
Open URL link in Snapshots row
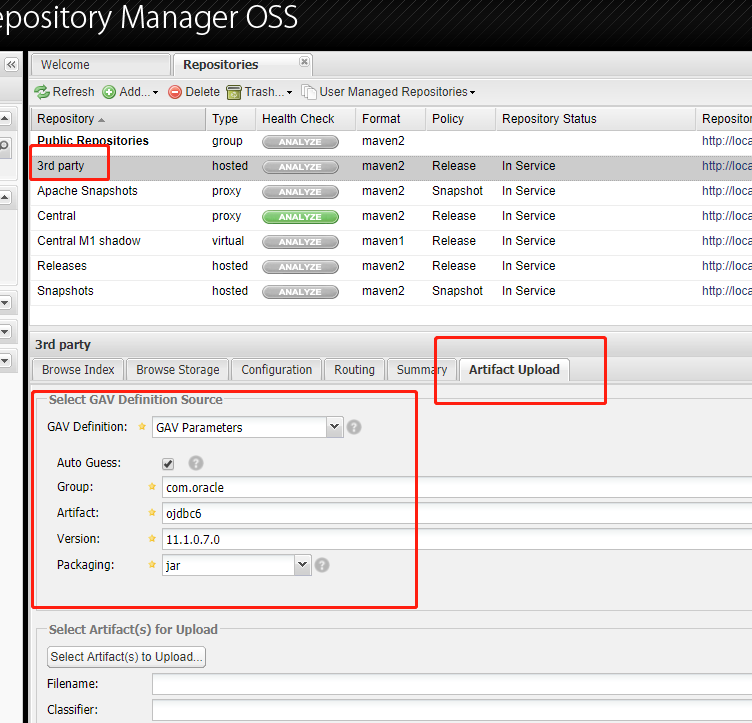[727, 291]
